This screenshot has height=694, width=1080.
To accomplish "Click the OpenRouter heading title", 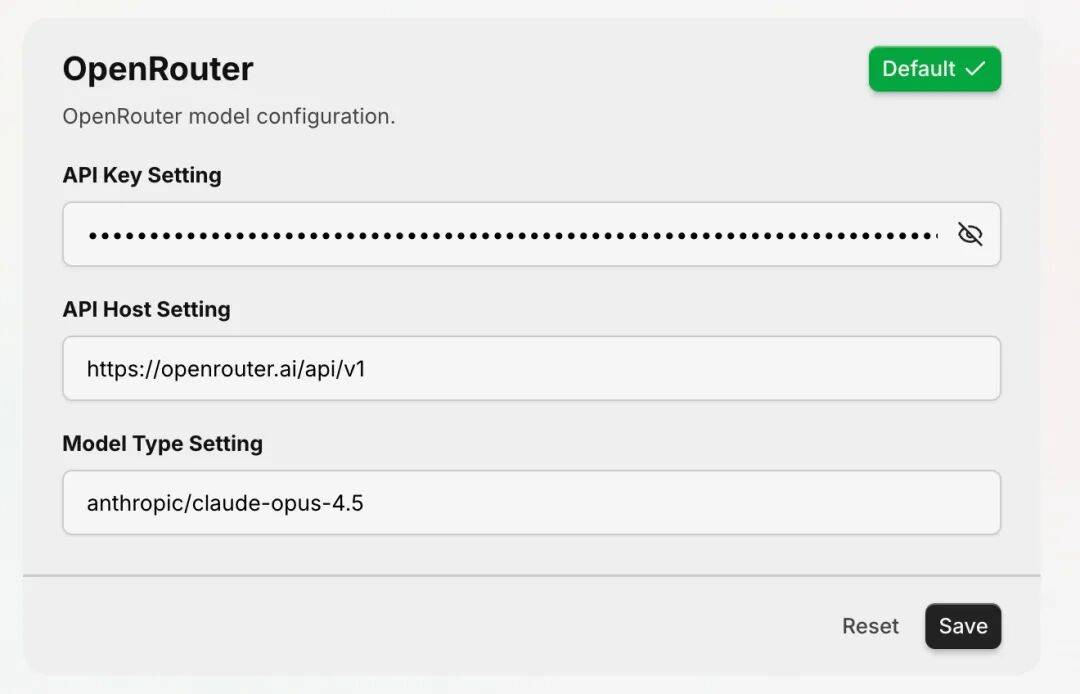I will click(158, 69).
